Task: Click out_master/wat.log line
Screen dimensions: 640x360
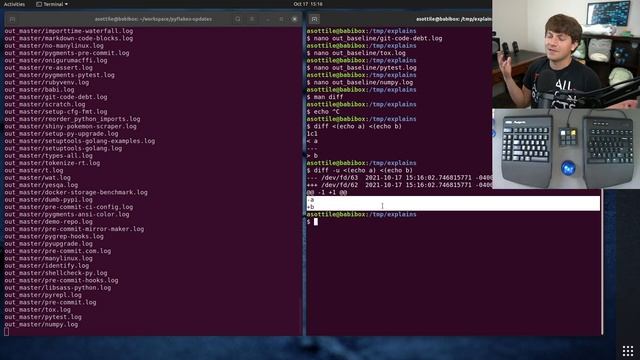Action: (38, 178)
